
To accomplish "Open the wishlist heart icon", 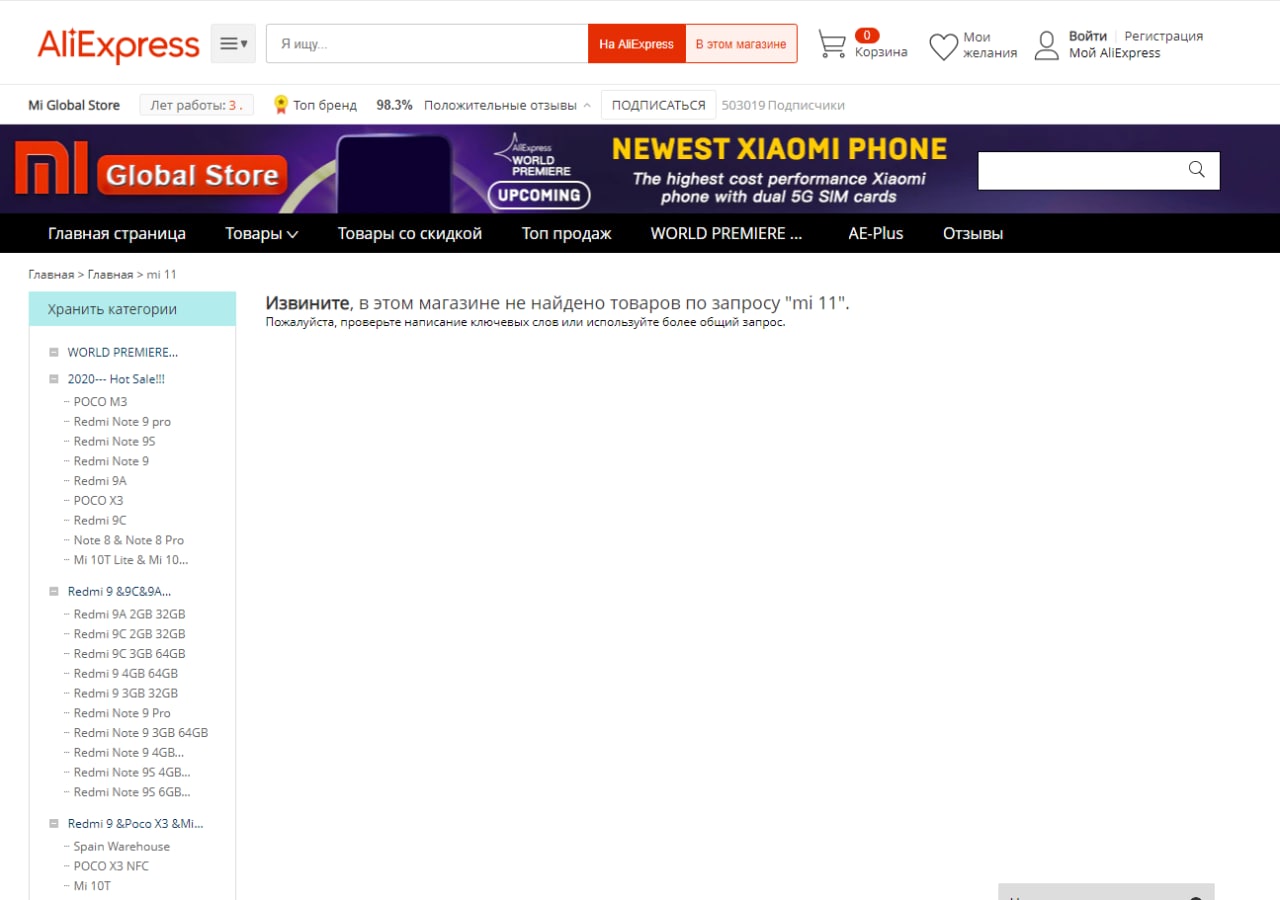I will [943, 46].
